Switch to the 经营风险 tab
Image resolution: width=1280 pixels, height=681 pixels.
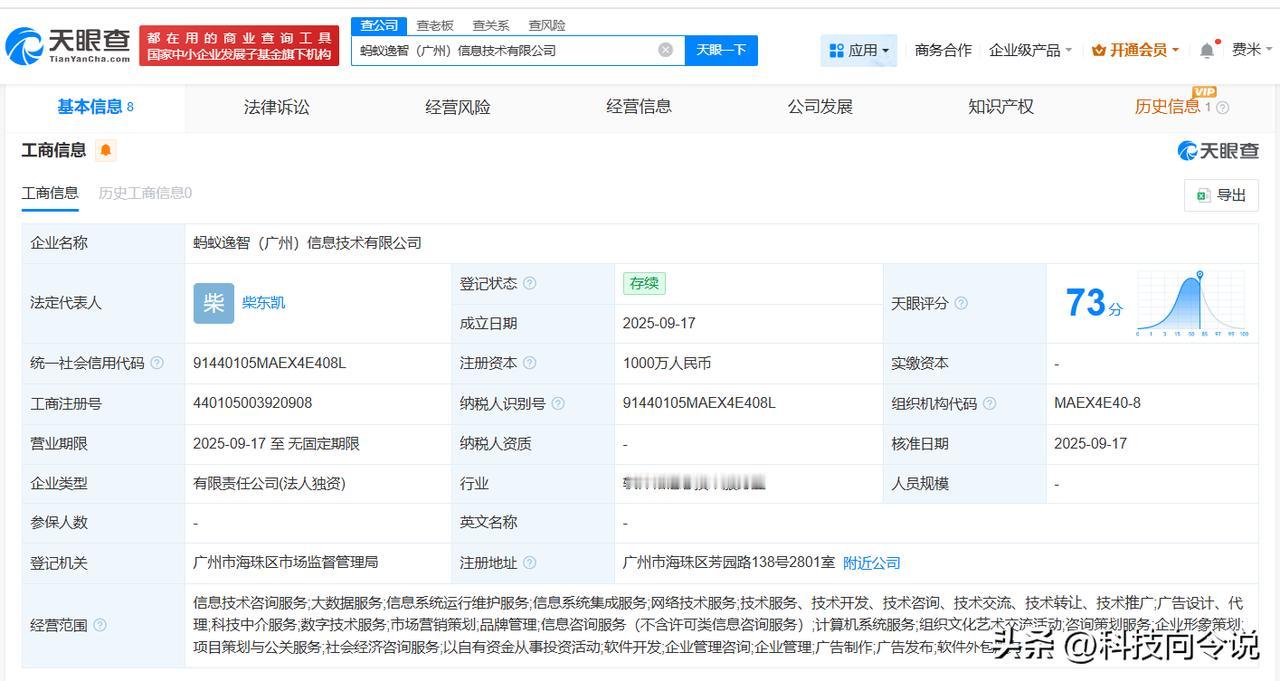click(x=457, y=107)
